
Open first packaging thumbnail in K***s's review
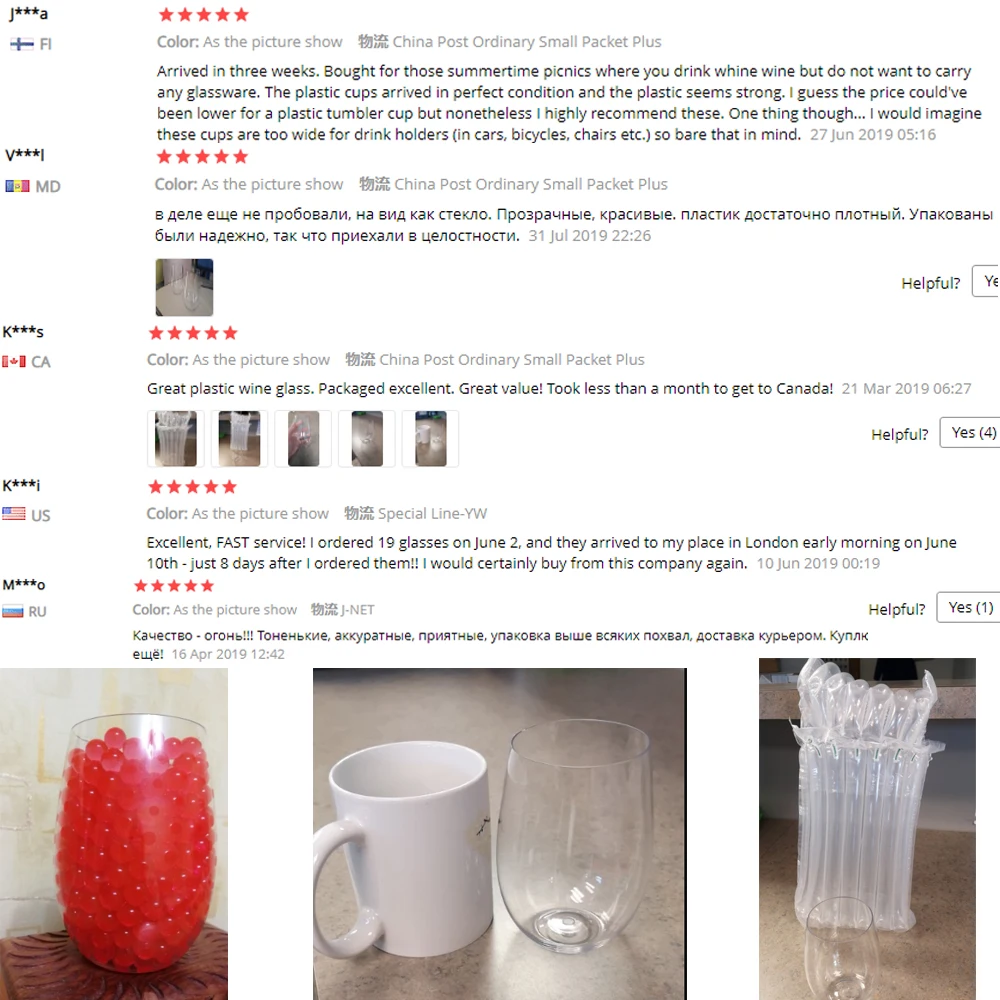tap(176, 438)
